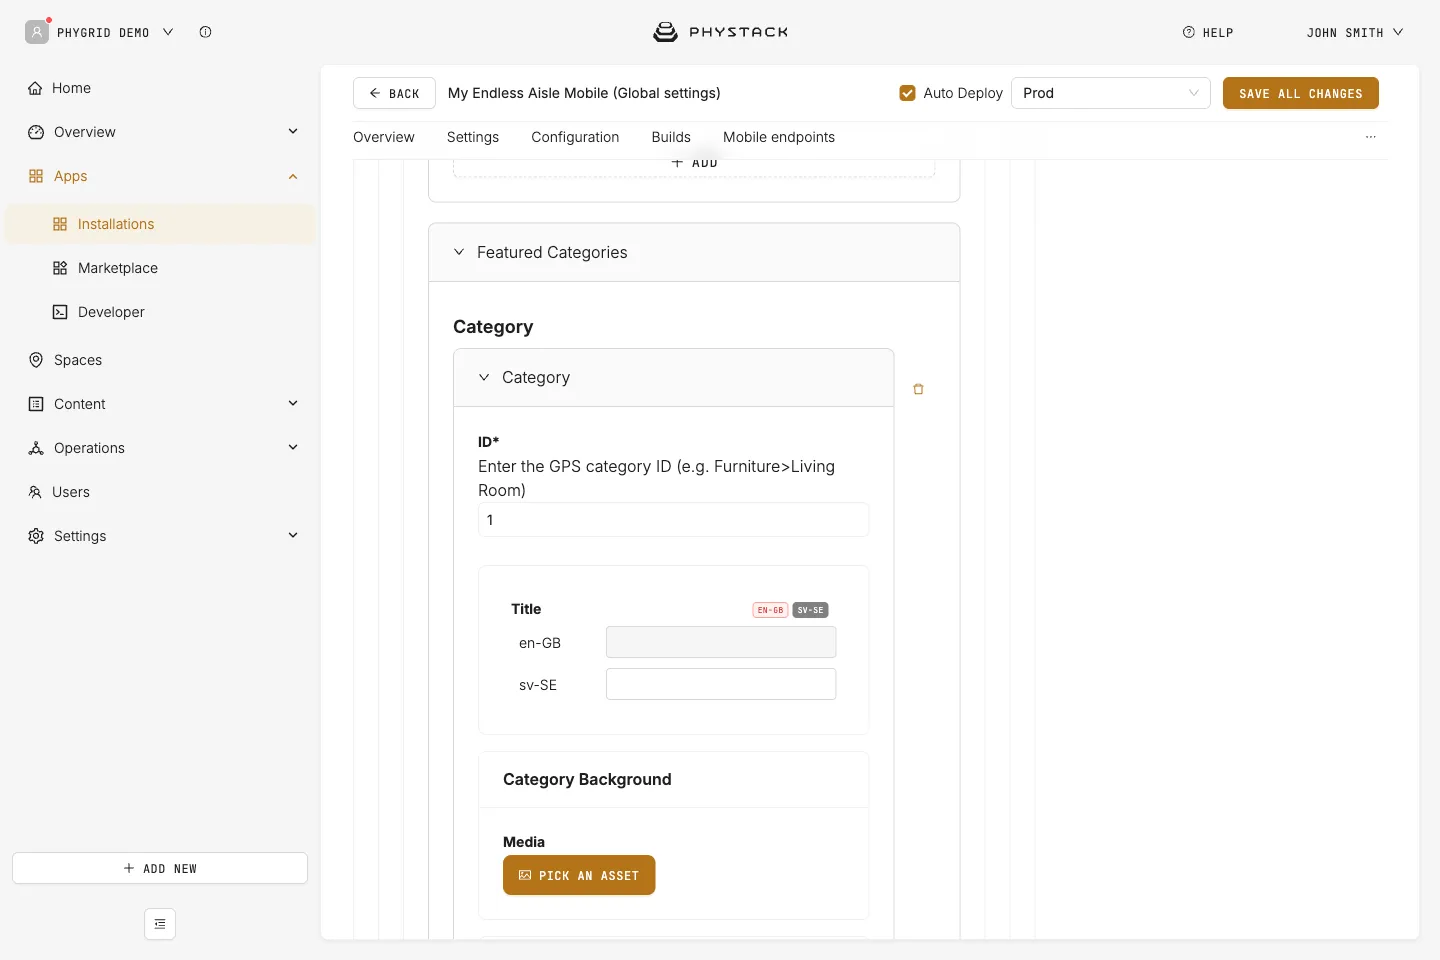Click the Spaces location pin icon
The image size is (1440, 960).
[x=36, y=360]
